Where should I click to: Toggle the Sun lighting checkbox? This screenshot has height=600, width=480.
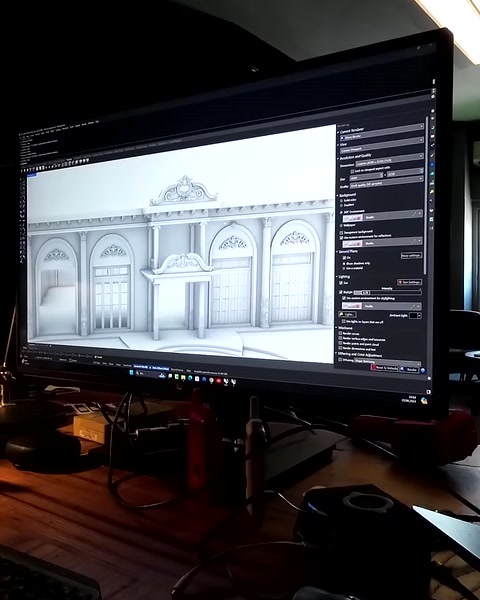click(341, 283)
